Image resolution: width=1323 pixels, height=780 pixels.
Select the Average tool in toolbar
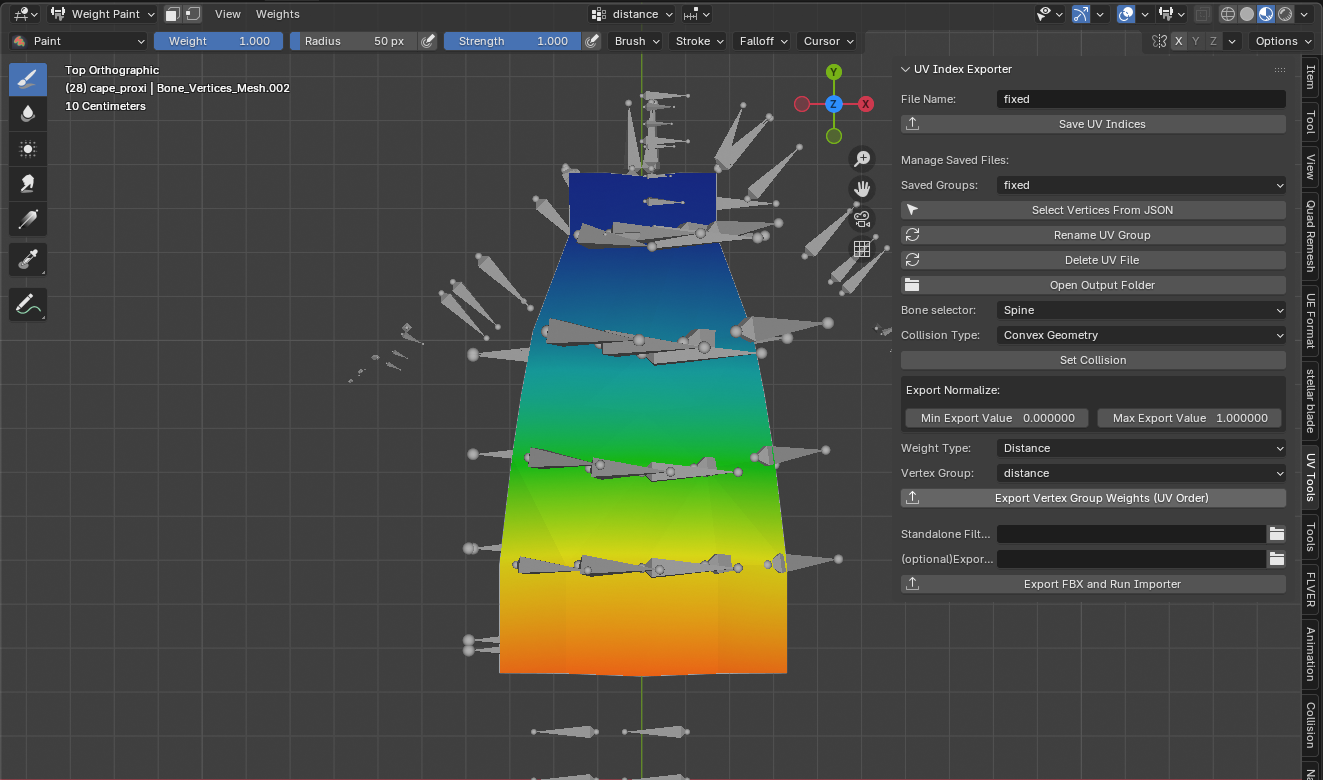click(x=28, y=148)
